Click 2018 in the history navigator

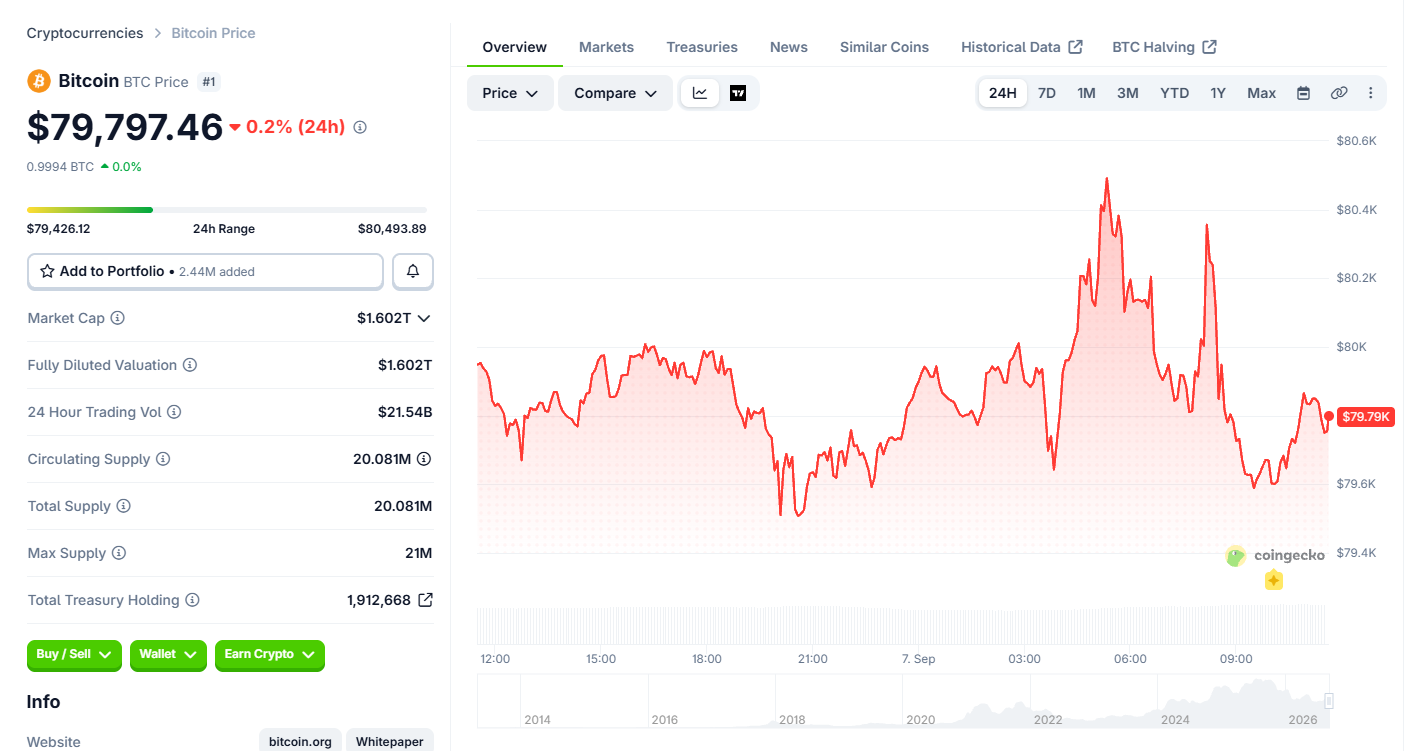click(x=792, y=719)
